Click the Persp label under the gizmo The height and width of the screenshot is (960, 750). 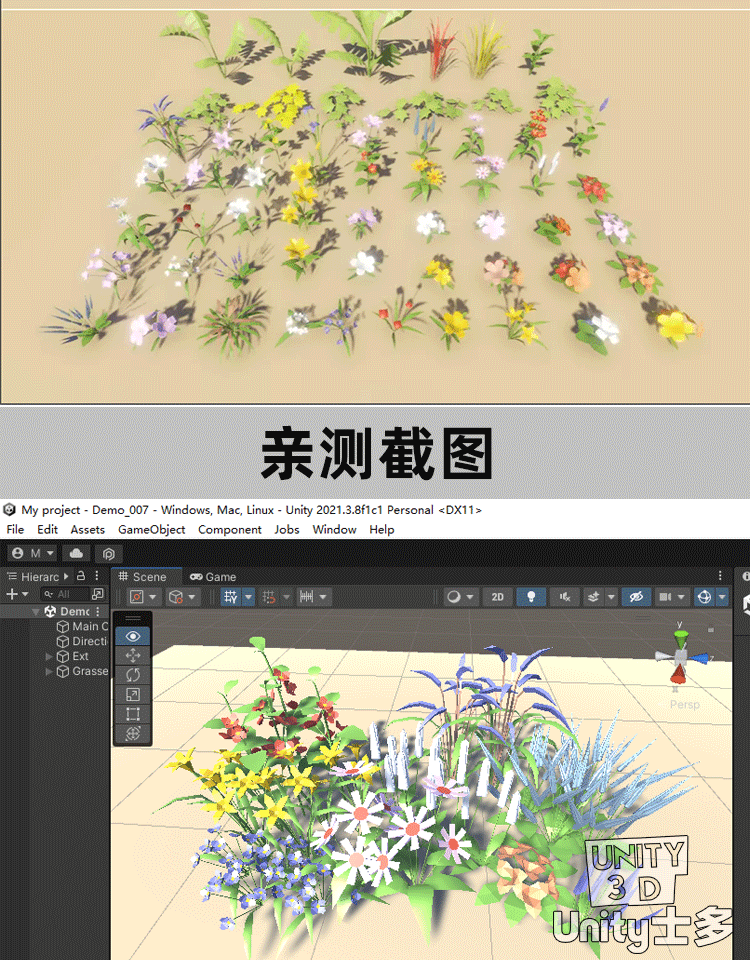[x=684, y=705]
